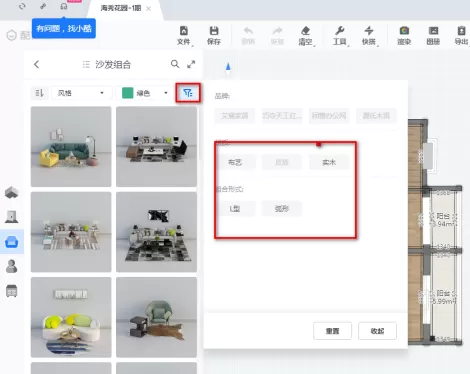Toggle the middle material filter chip
Viewport: 470px width, 374px height.
(x=282, y=162)
